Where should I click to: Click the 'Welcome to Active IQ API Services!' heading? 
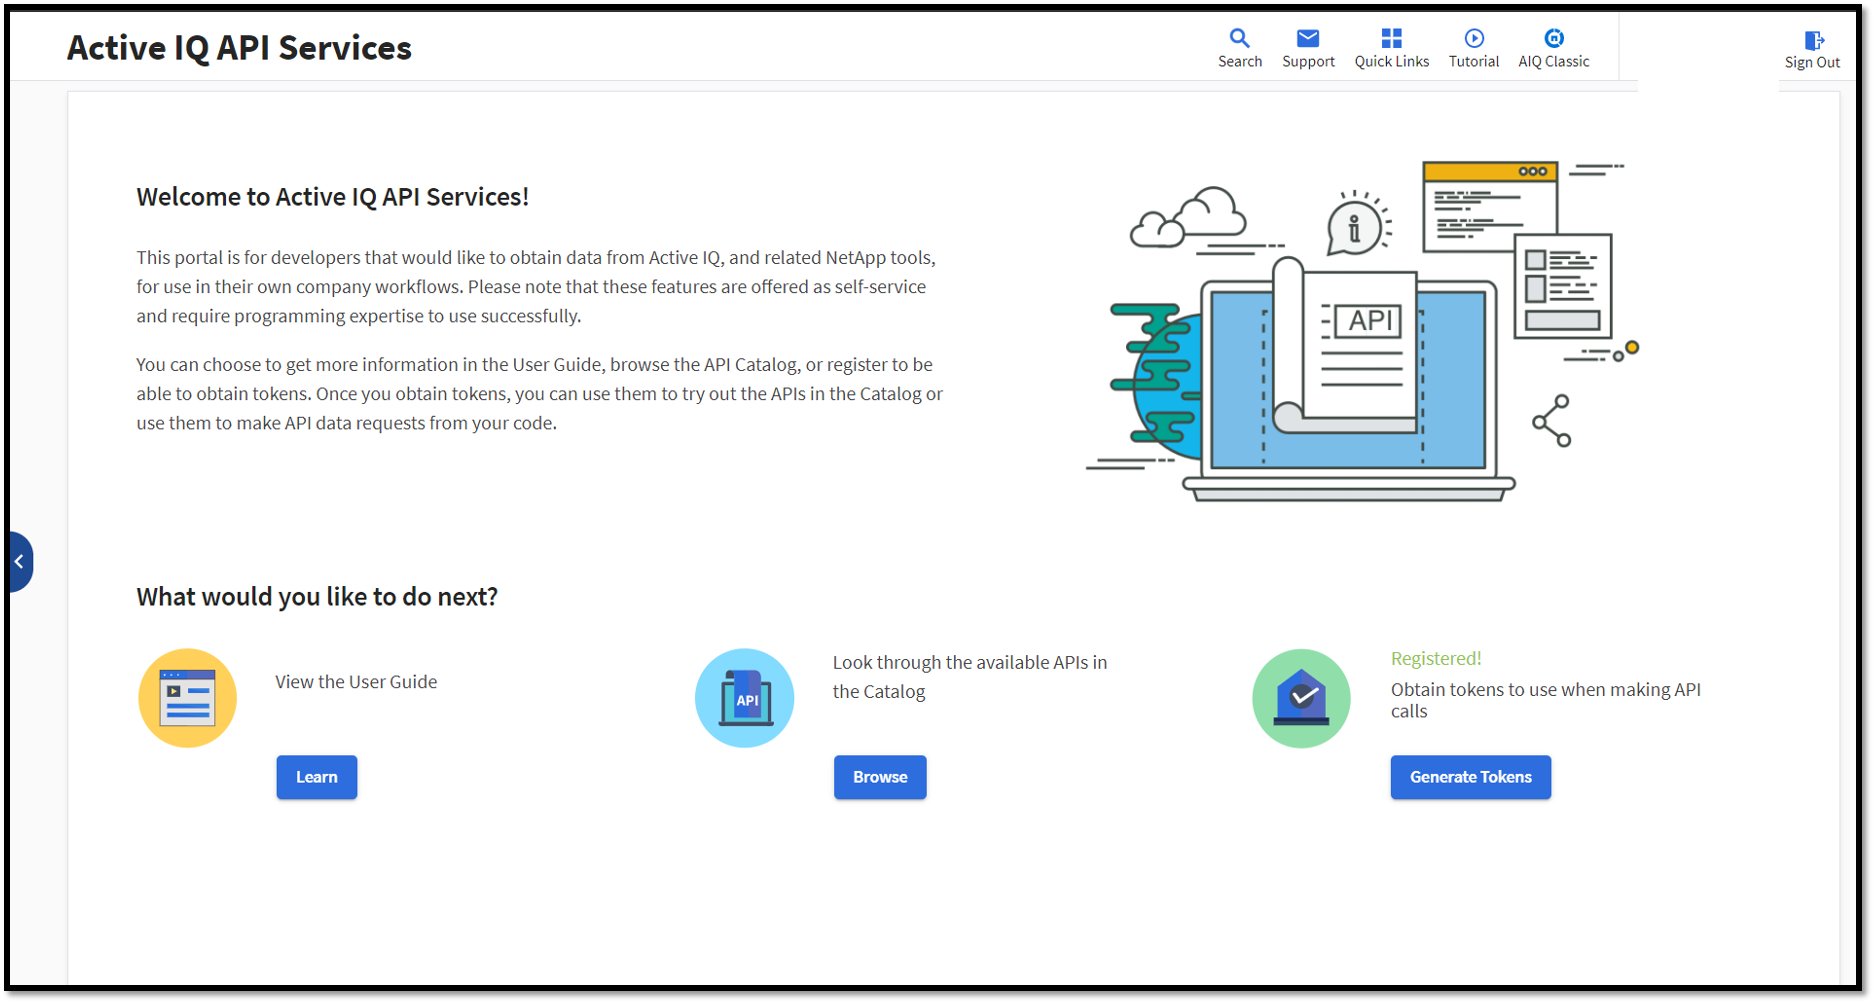pyautogui.click(x=332, y=197)
